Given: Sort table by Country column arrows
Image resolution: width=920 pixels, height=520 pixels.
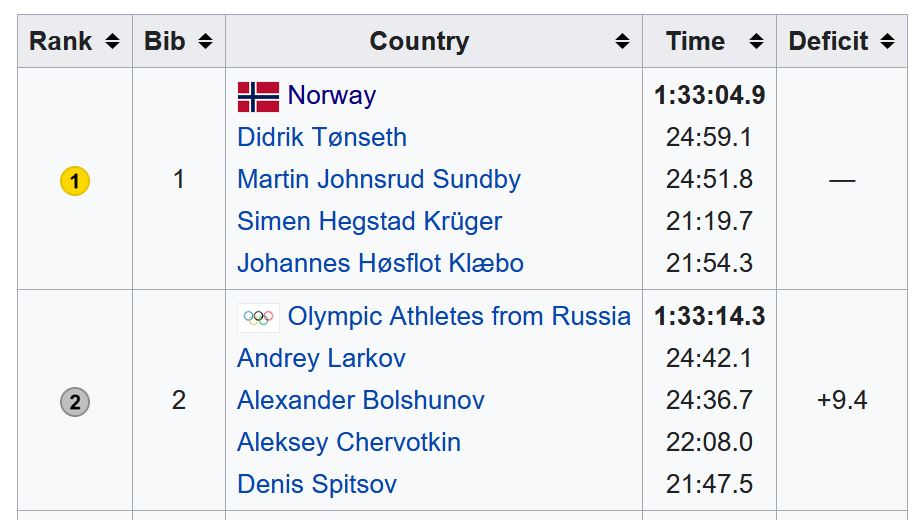Looking at the screenshot, I should (x=622, y=42).
